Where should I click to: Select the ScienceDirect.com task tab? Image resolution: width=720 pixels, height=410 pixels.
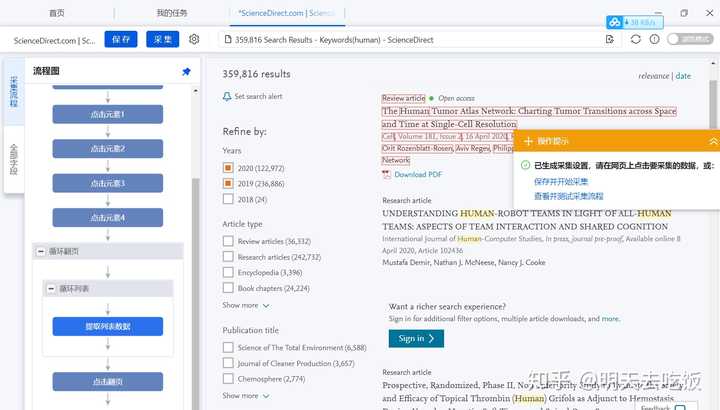(x=287, y=13)
